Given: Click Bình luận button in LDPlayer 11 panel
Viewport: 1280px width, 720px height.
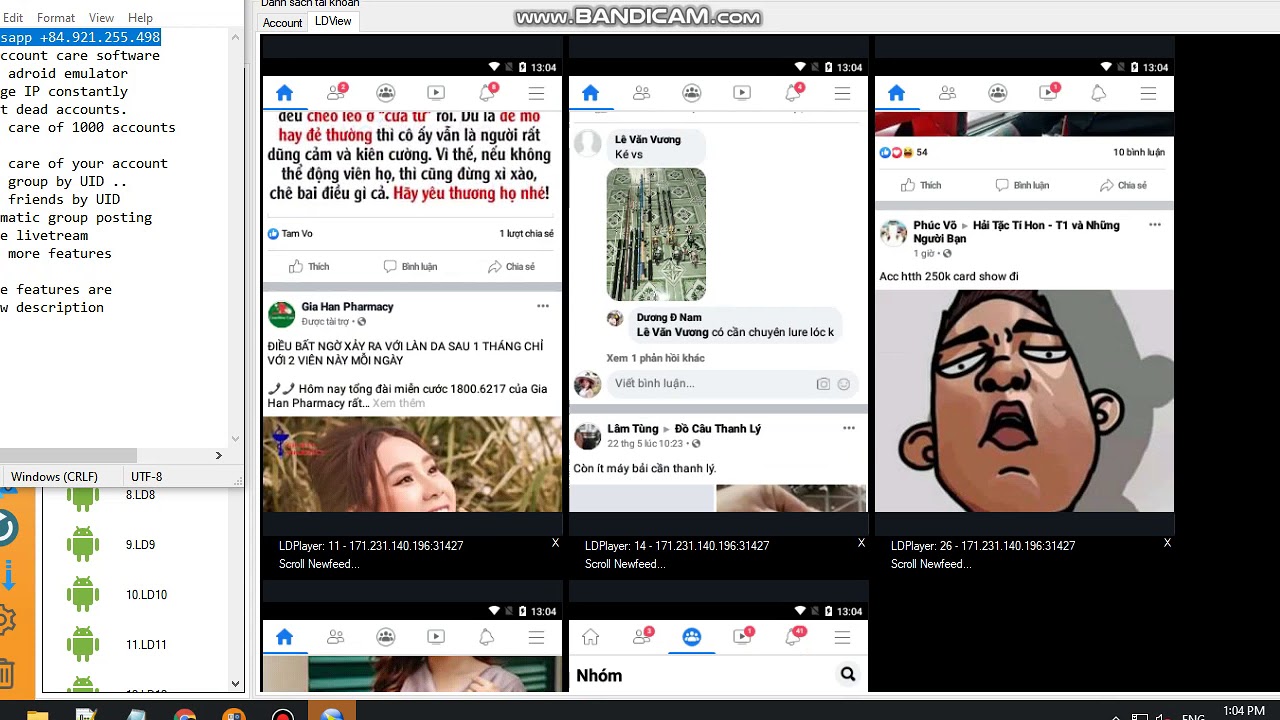Looking at the screenshot, I should [411, 267].
